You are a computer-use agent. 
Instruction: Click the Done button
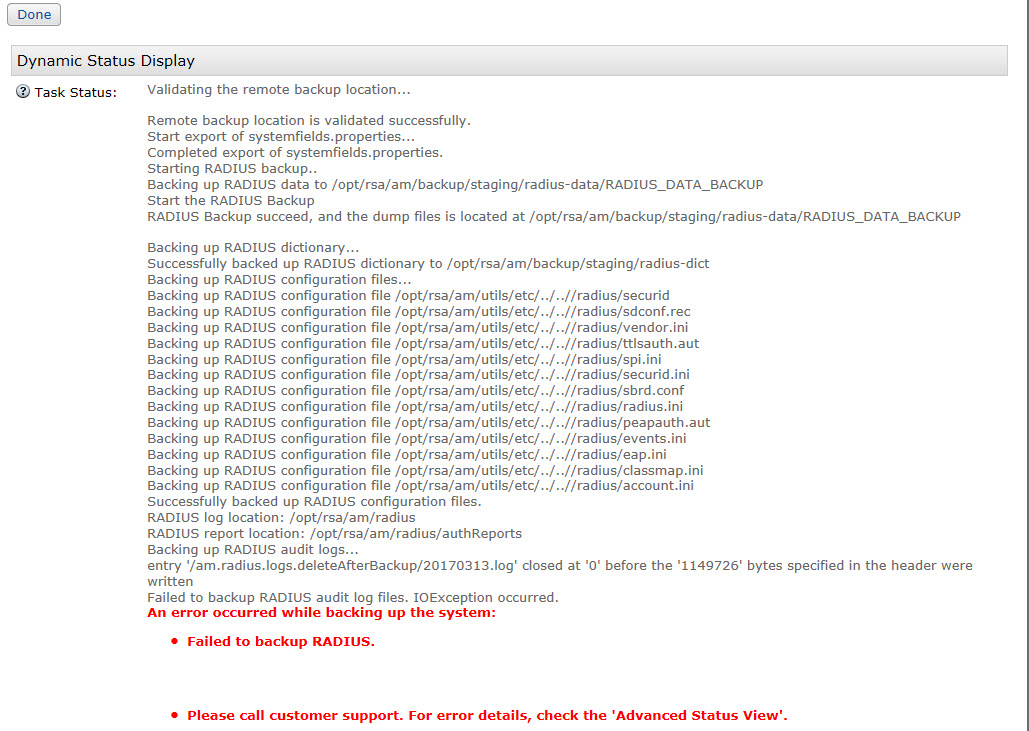tap(34, 14)
